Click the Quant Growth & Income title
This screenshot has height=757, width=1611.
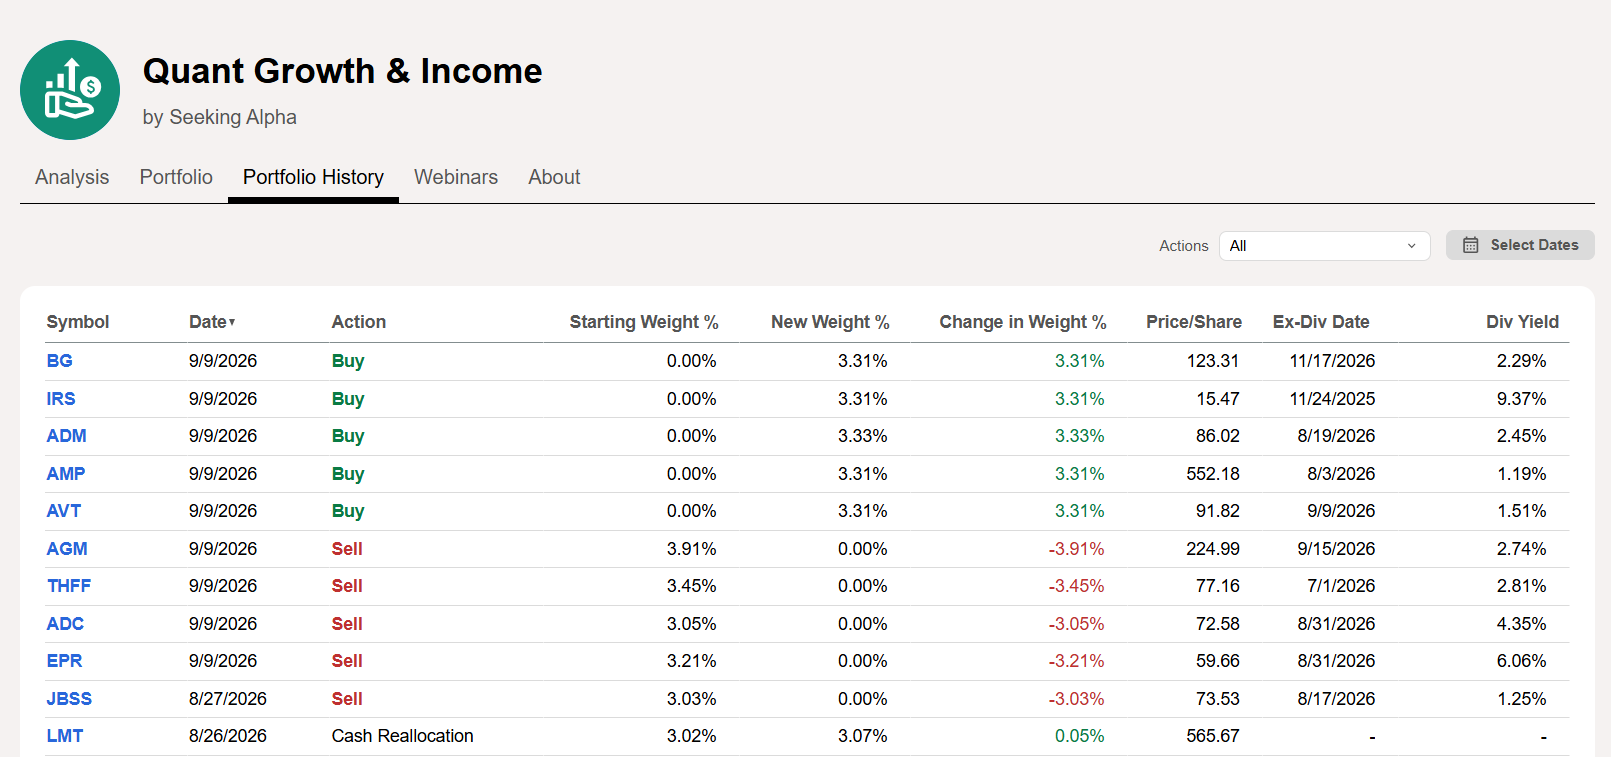click(342, 71)
